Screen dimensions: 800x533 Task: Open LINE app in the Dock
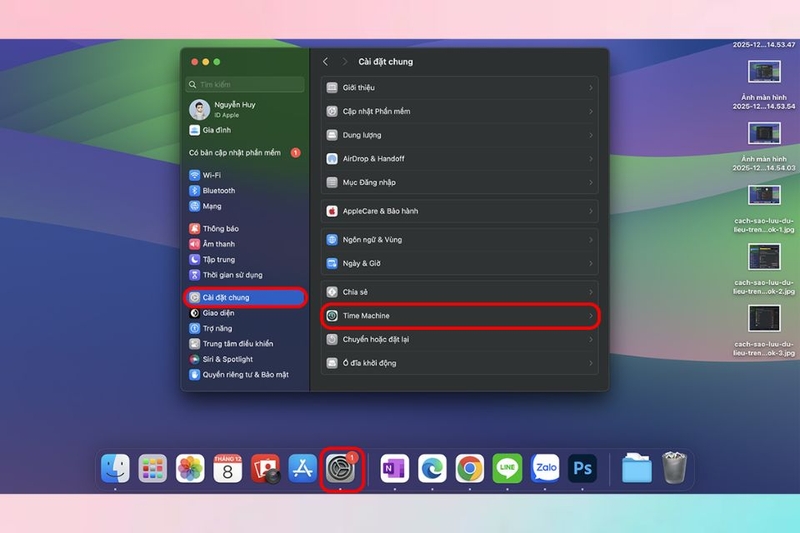(x=507, y=468)
